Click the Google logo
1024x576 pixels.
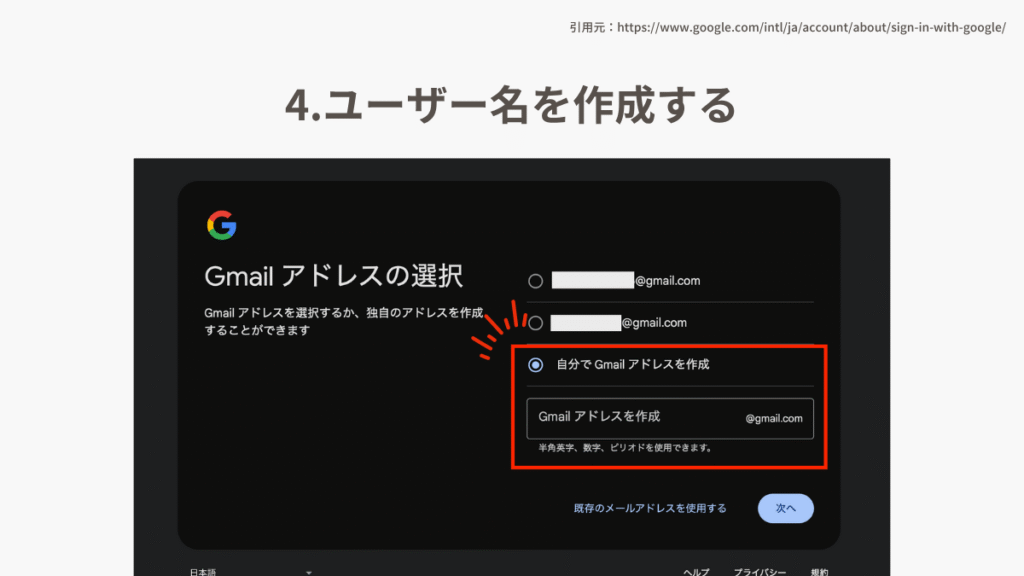pyautogui.click(x=221, y=225)
